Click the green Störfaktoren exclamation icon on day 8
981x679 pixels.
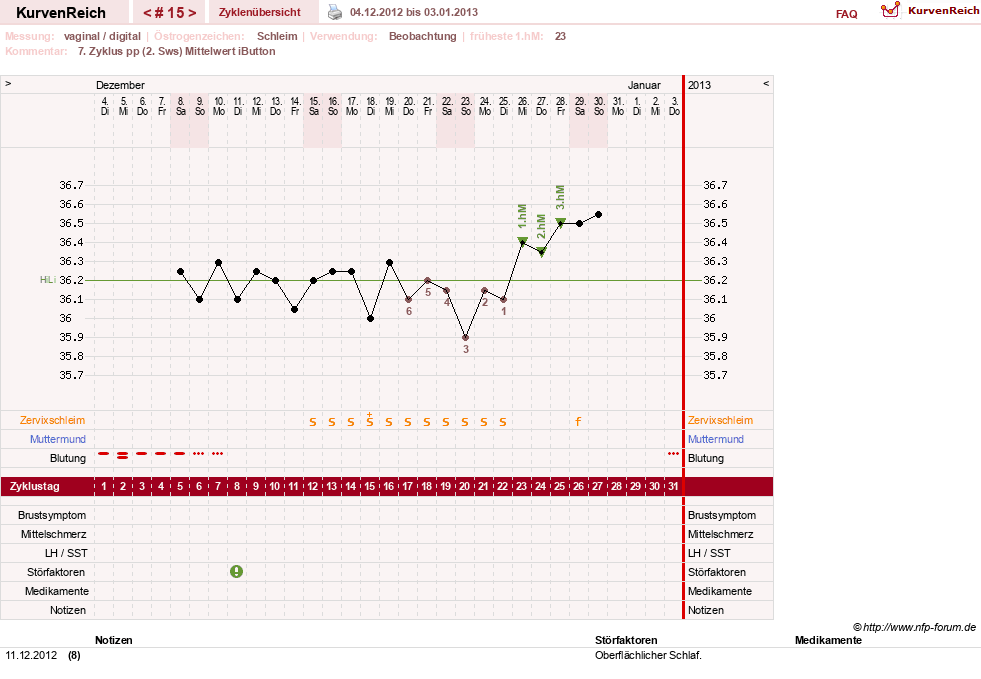[236, 571]
